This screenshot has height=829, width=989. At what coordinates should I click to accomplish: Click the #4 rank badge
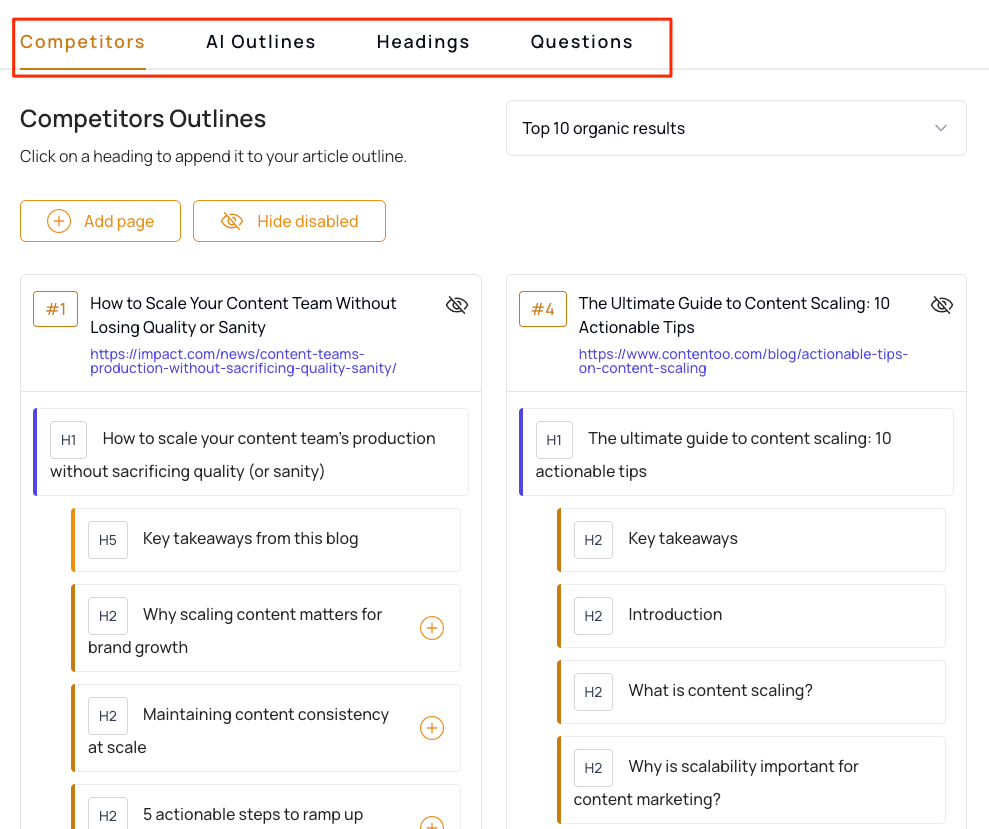542,309
